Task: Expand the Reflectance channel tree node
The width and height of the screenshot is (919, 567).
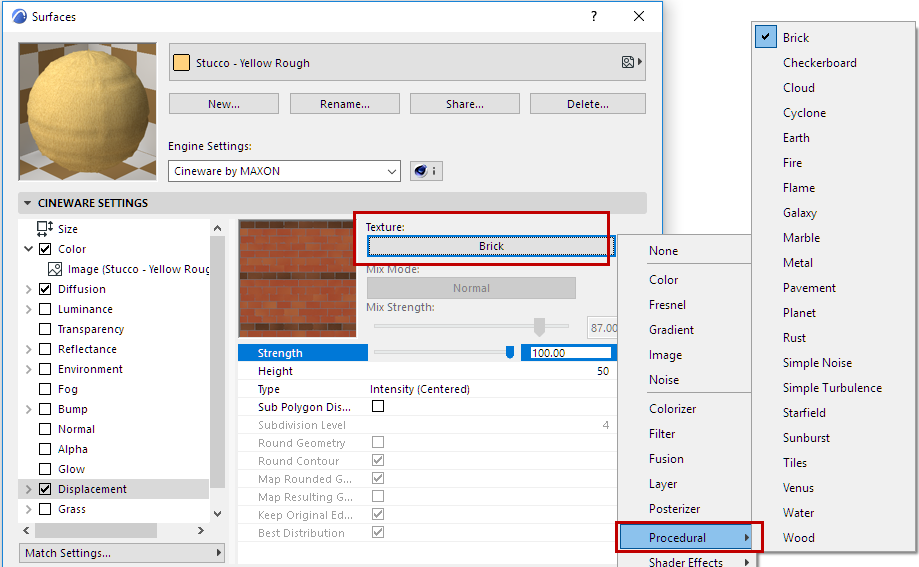Action: click(28, 349)
